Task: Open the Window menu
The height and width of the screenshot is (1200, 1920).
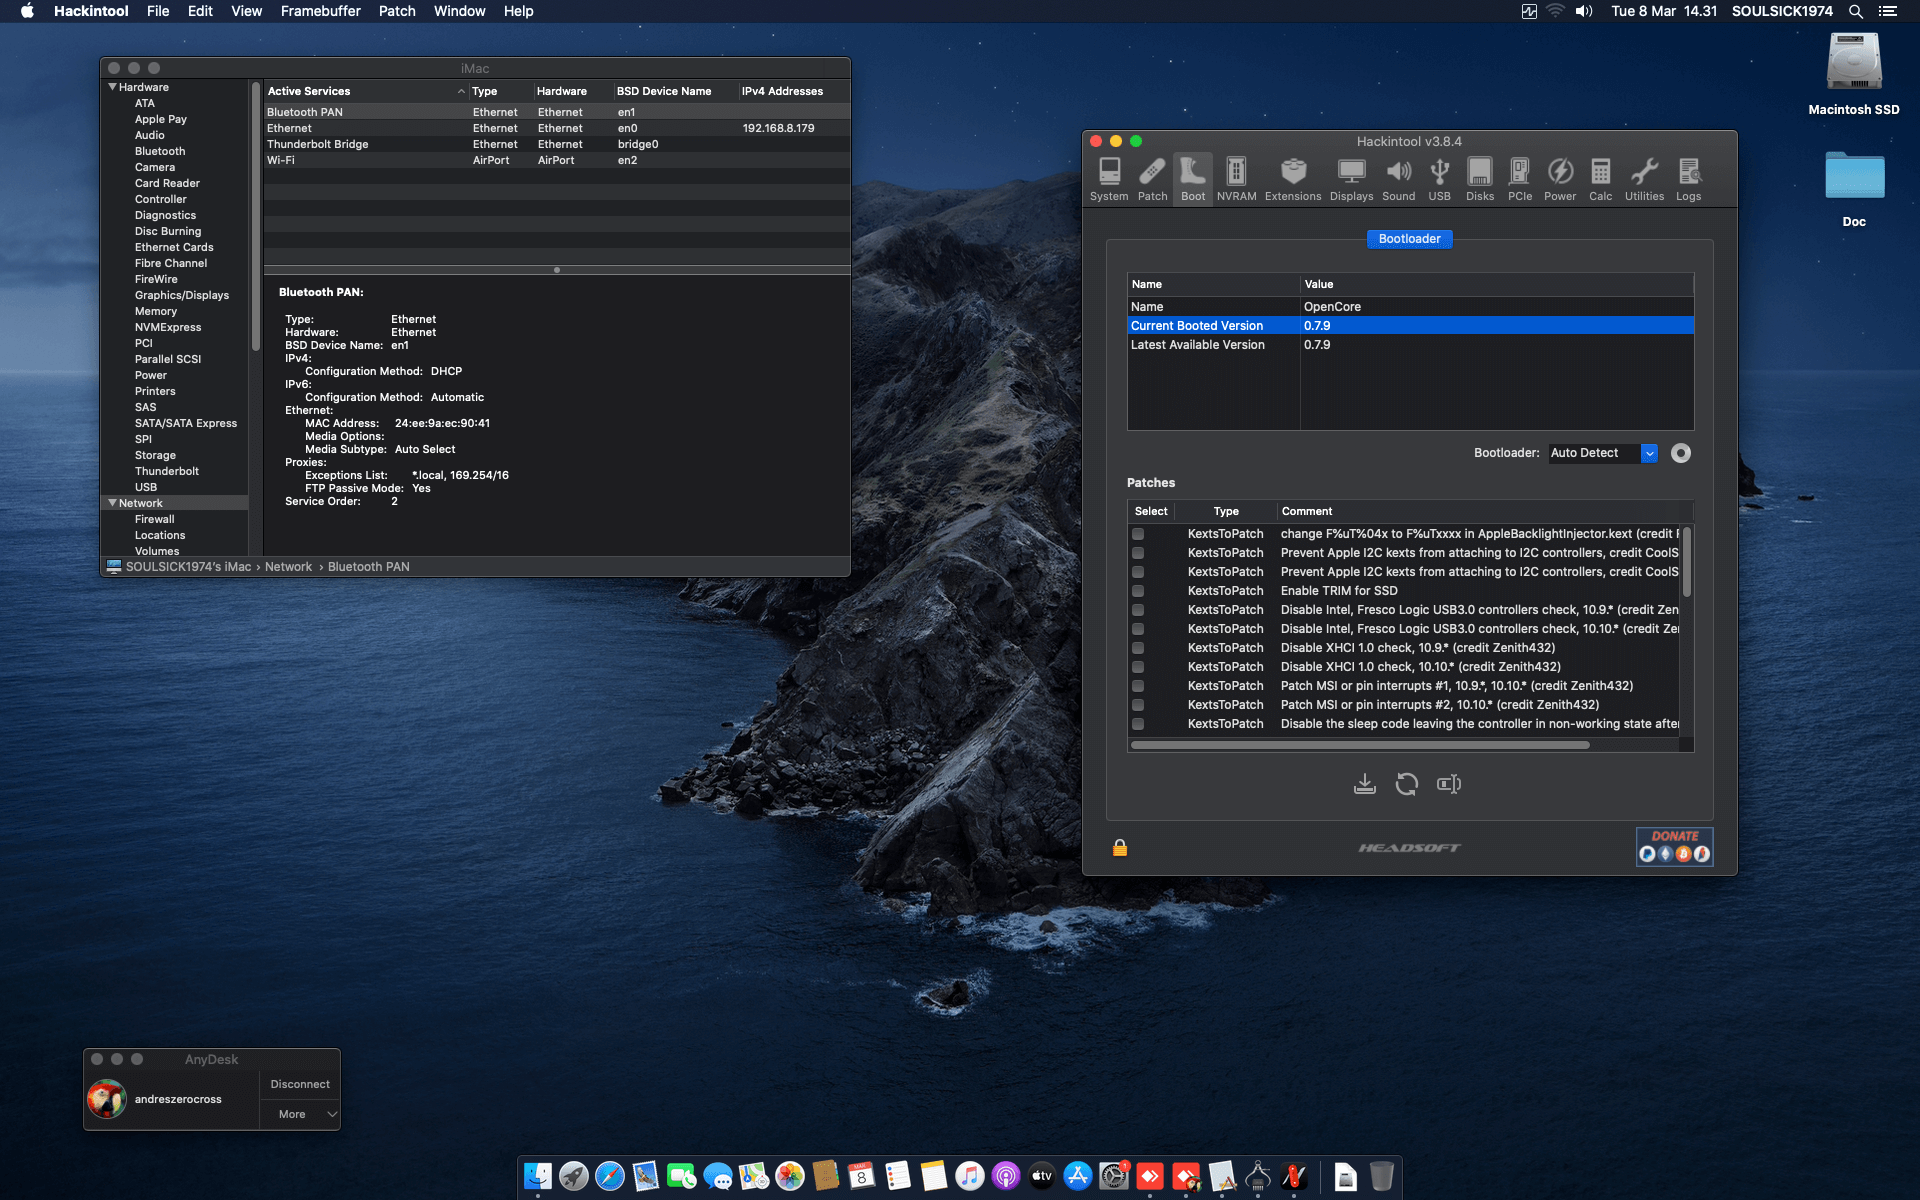Action: [x=459, y=11]
